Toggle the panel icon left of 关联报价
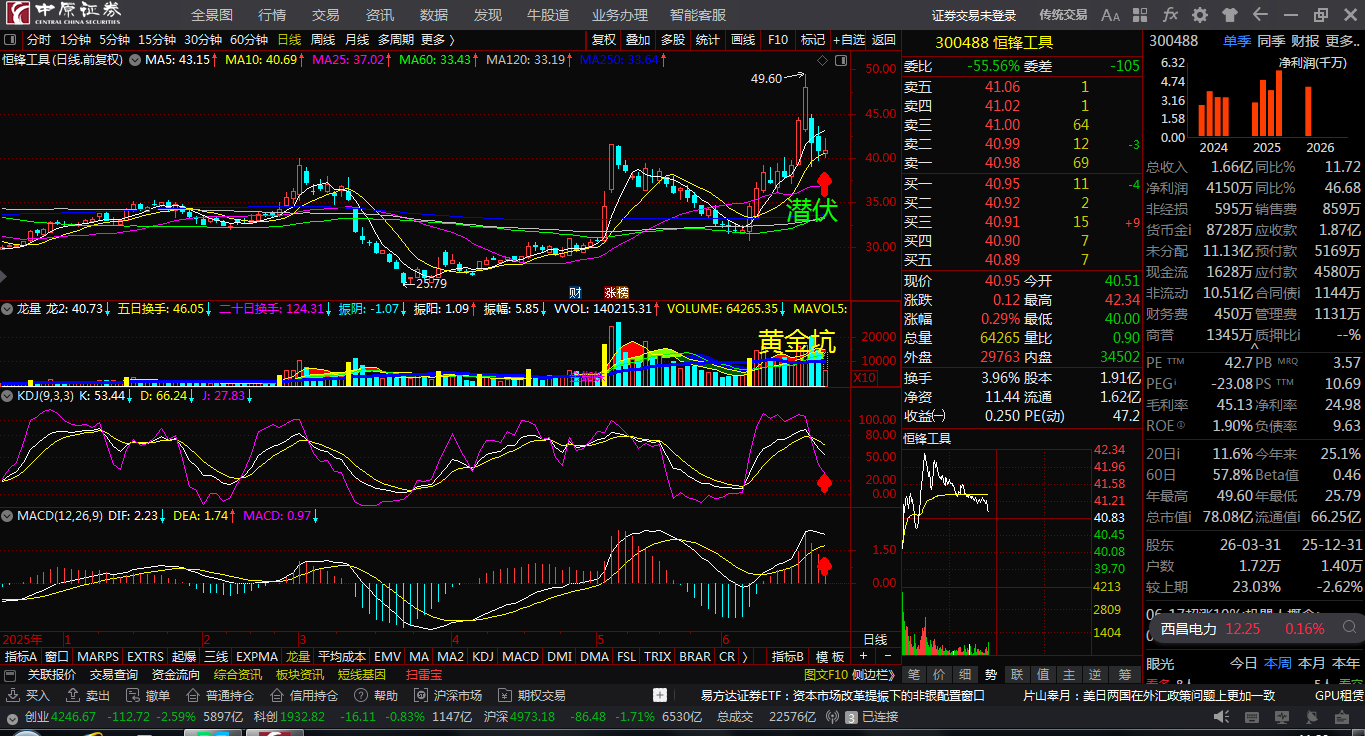This screenshot has width=1365, height=736. pos(11,675)
